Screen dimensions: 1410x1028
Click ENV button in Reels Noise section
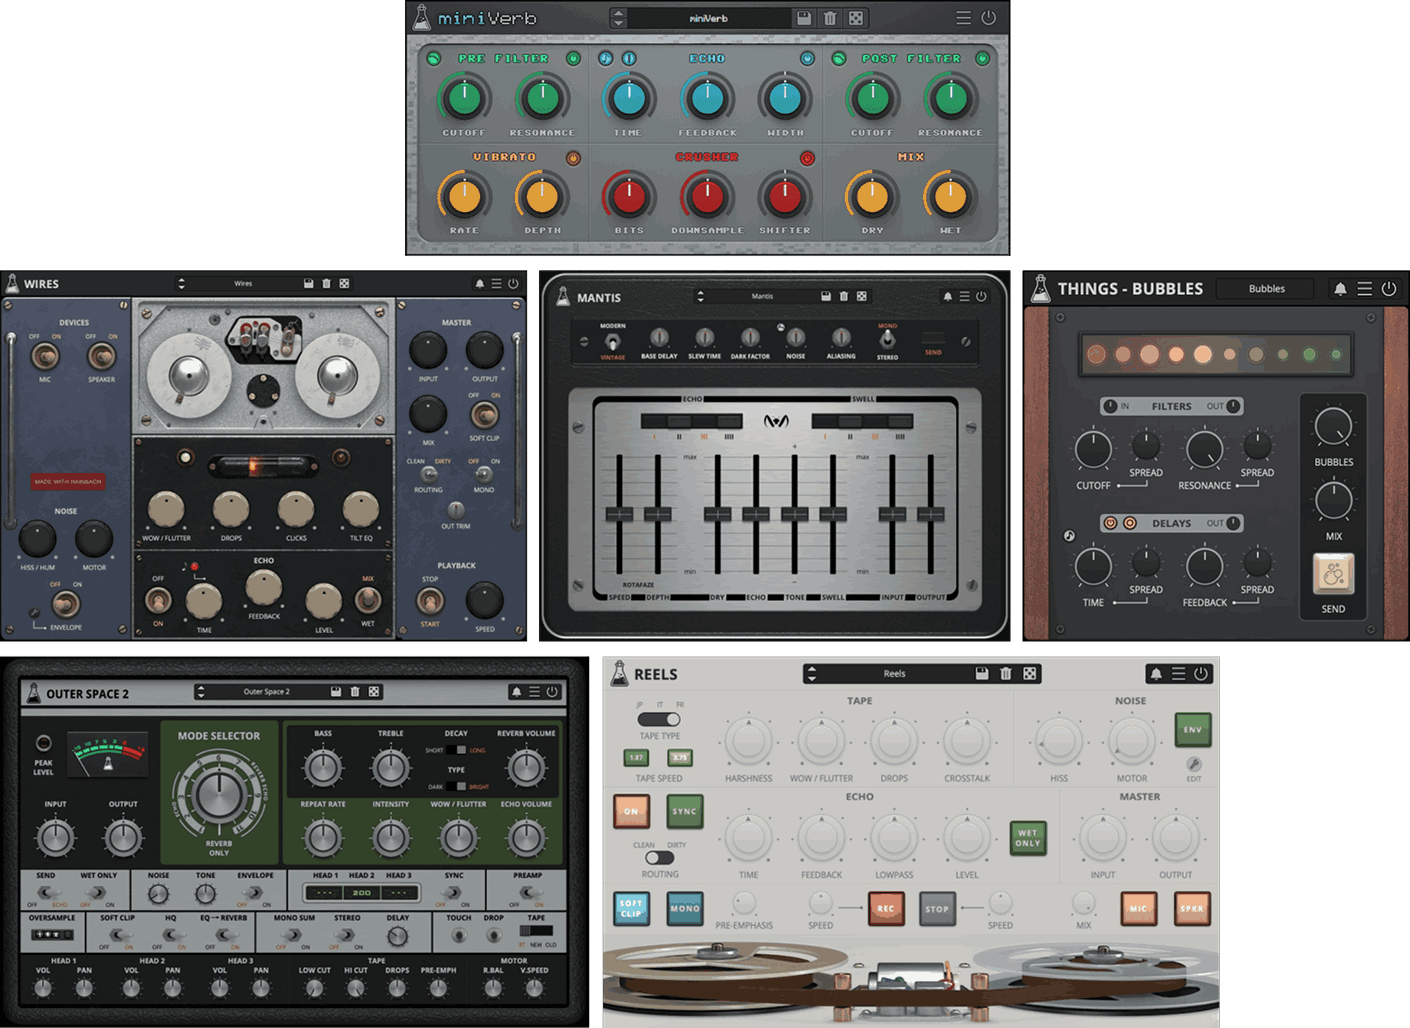click(x=1192, y=729)
